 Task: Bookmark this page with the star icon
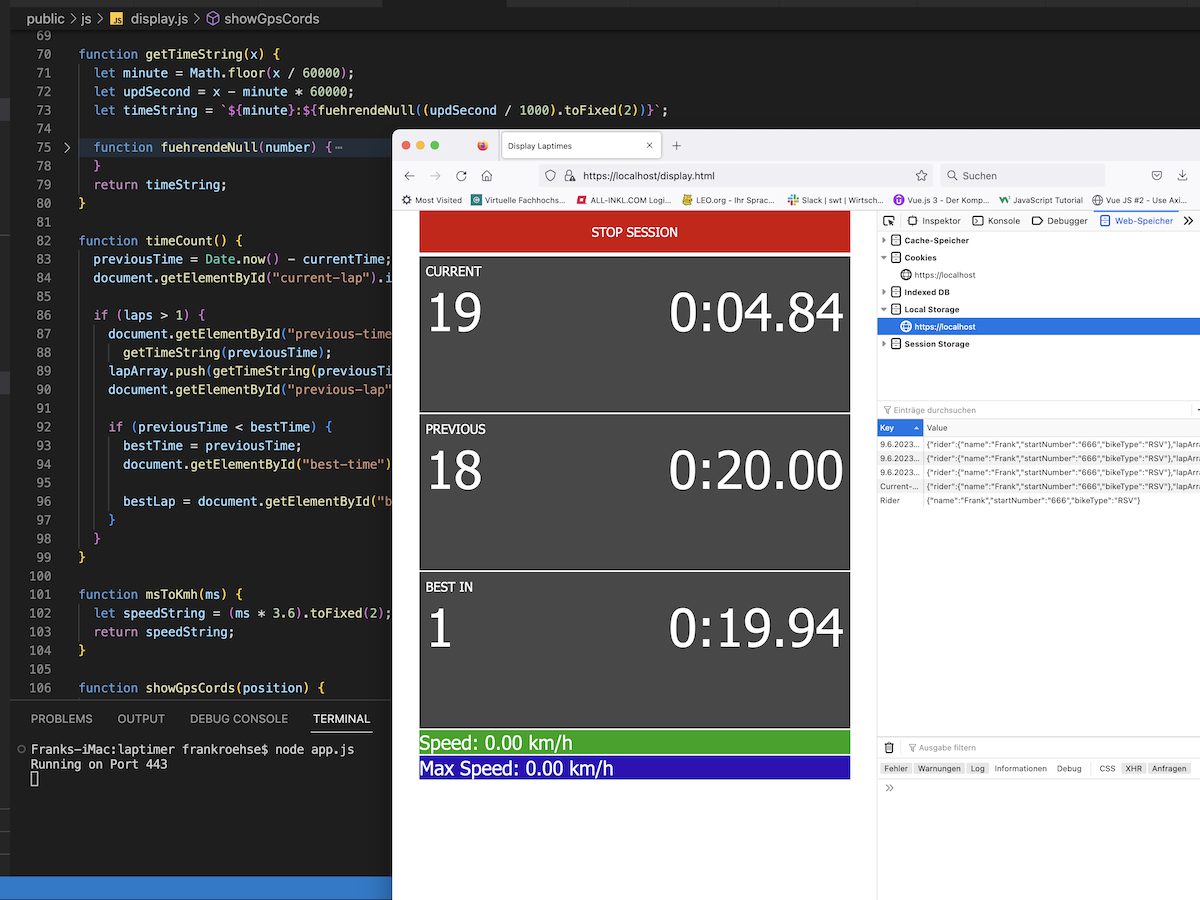[922, 176]
